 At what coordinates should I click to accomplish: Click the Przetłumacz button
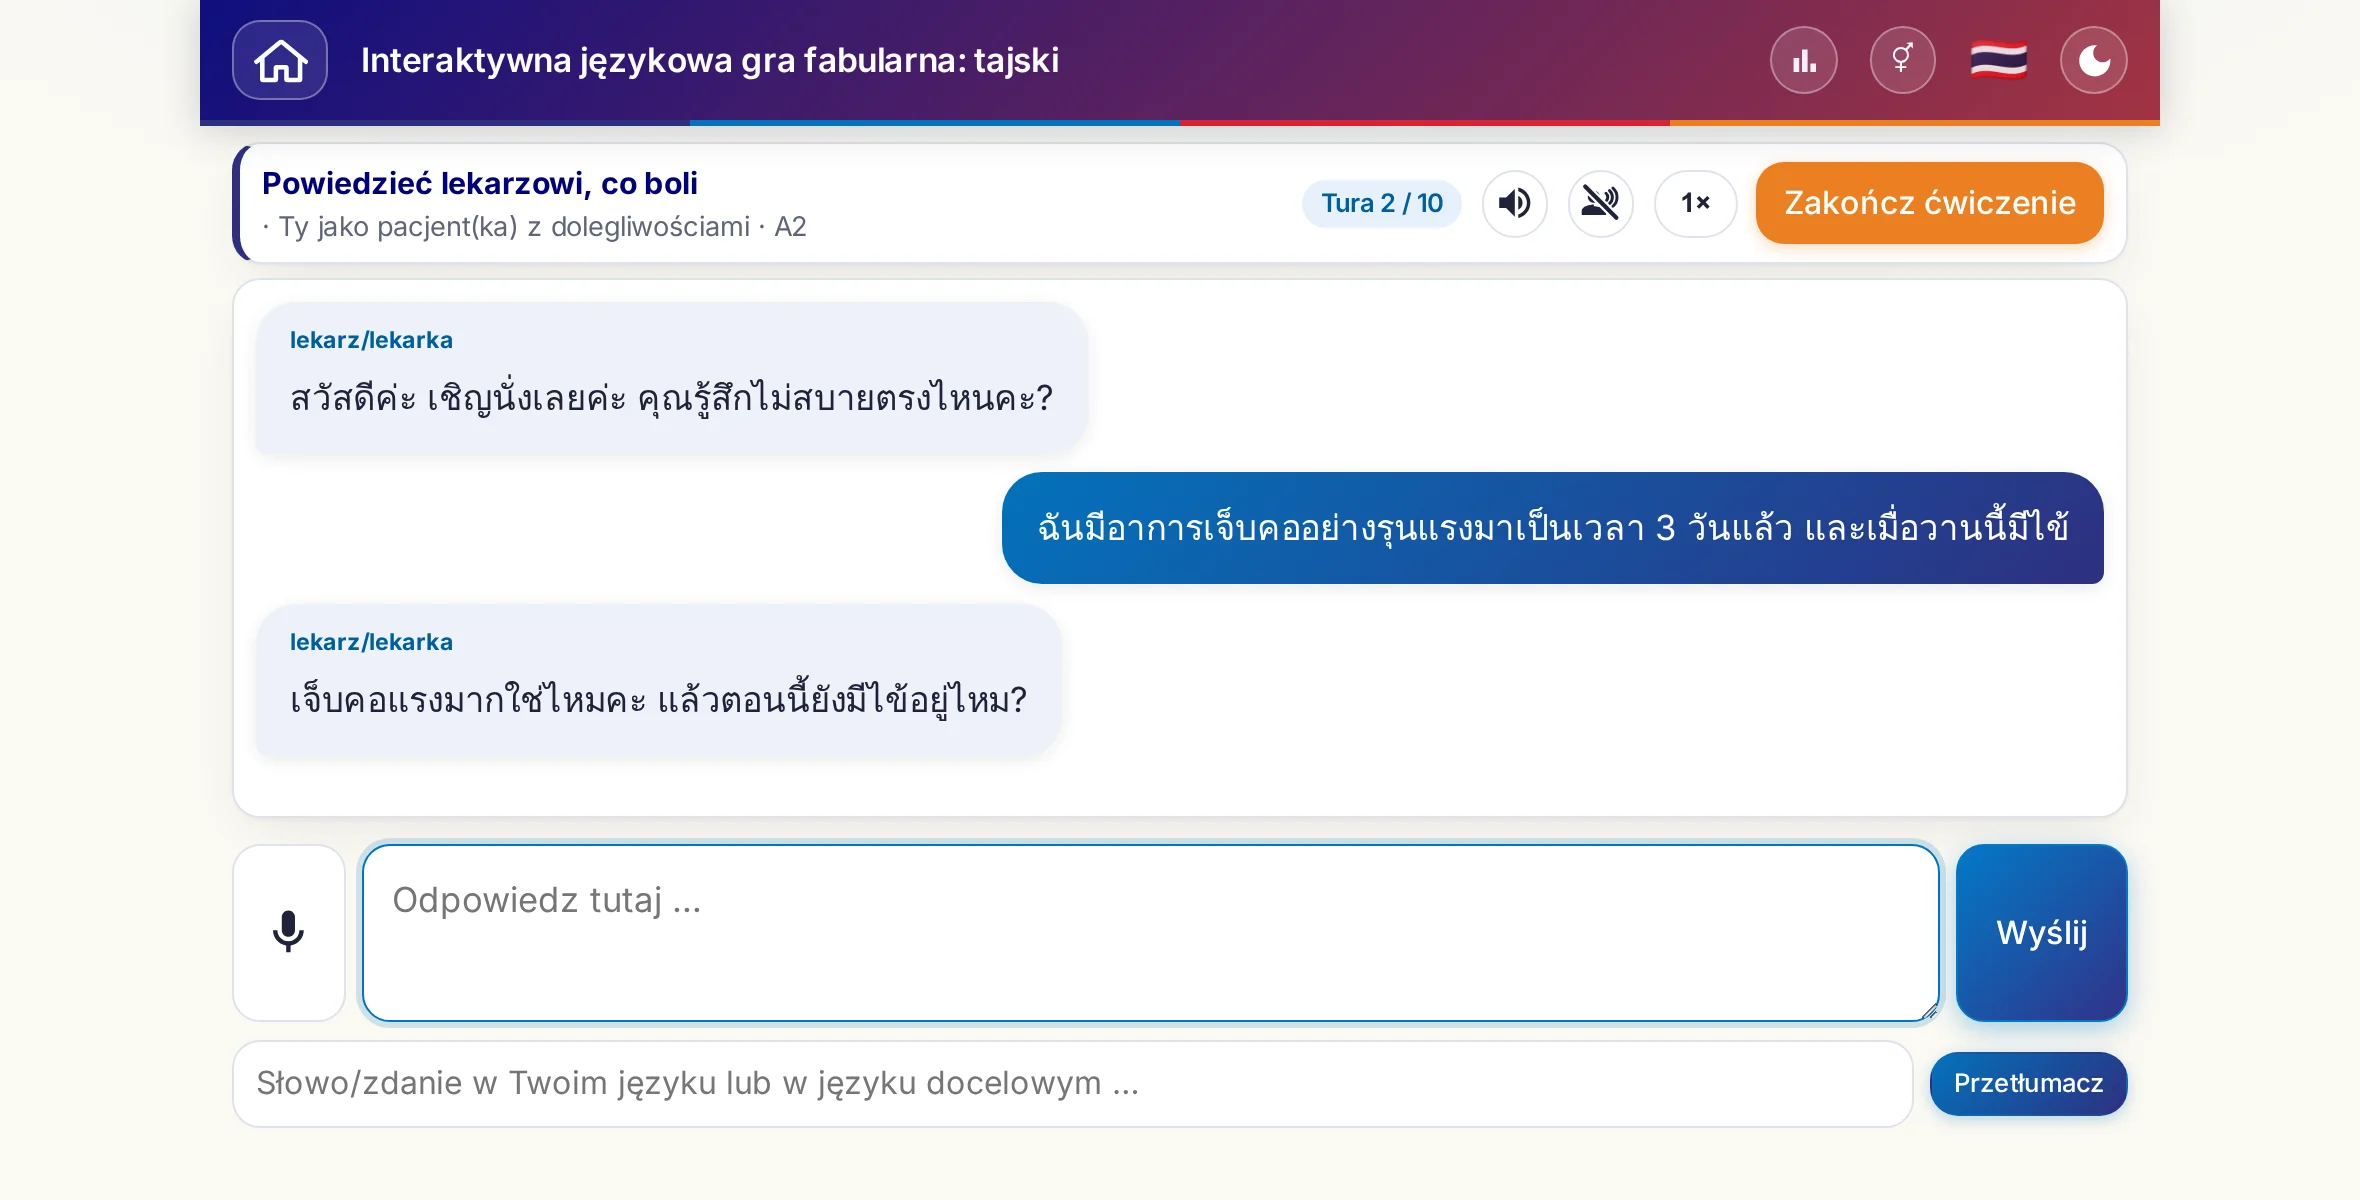(x=2028, y=1084)
